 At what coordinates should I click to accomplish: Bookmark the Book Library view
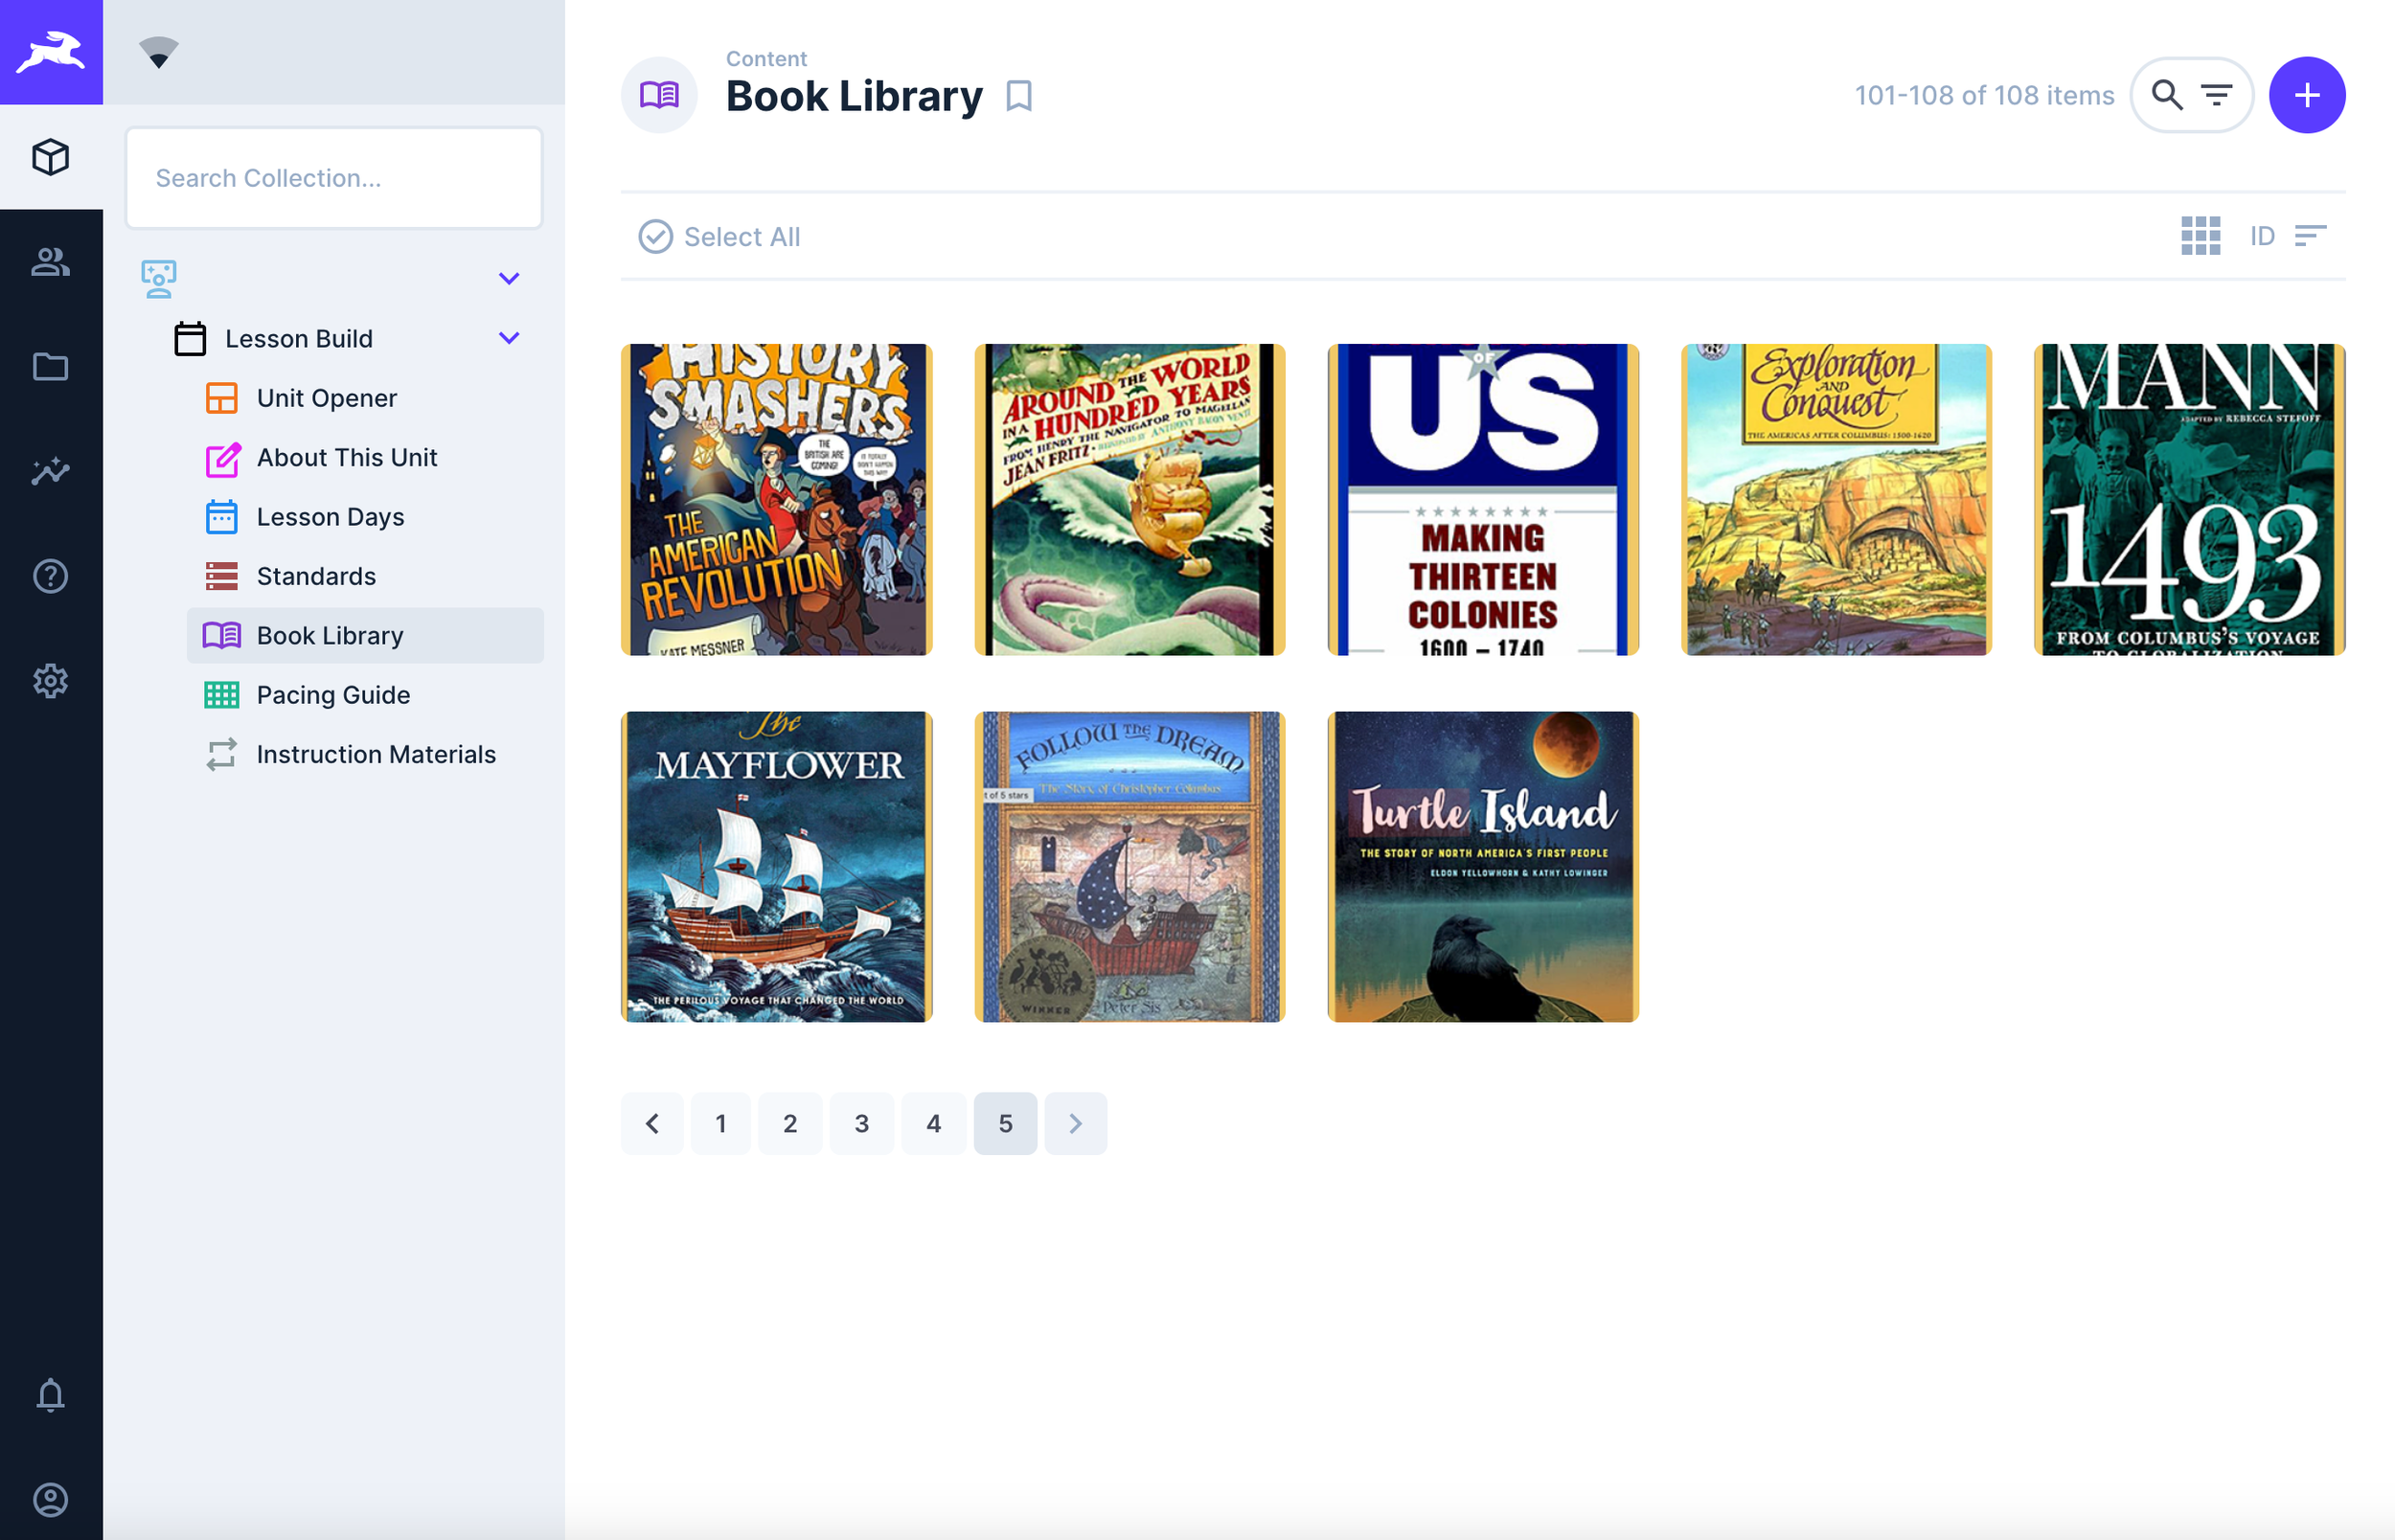(x=1018, y=96)
